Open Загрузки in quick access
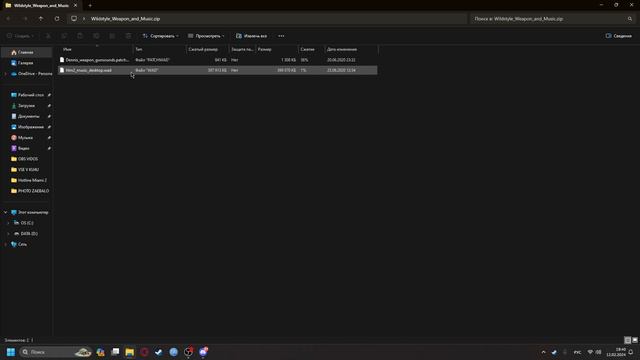 27,105
